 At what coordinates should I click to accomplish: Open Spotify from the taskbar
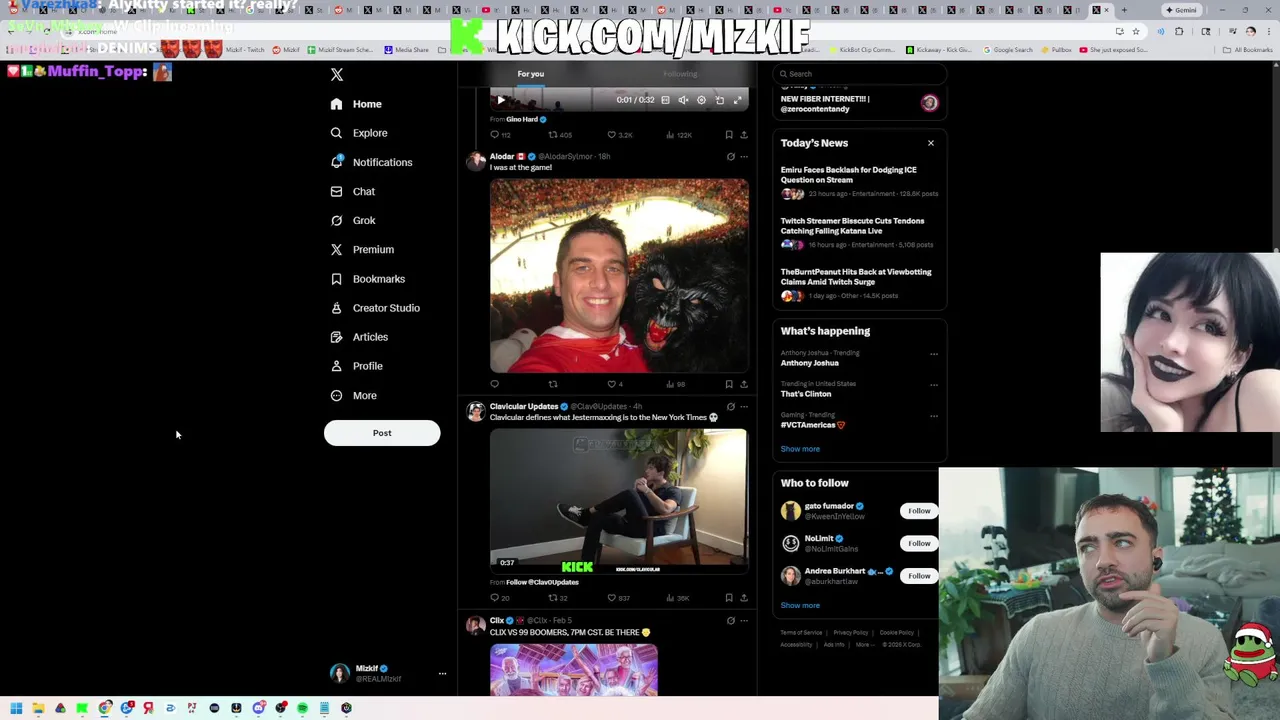[302, 708]
